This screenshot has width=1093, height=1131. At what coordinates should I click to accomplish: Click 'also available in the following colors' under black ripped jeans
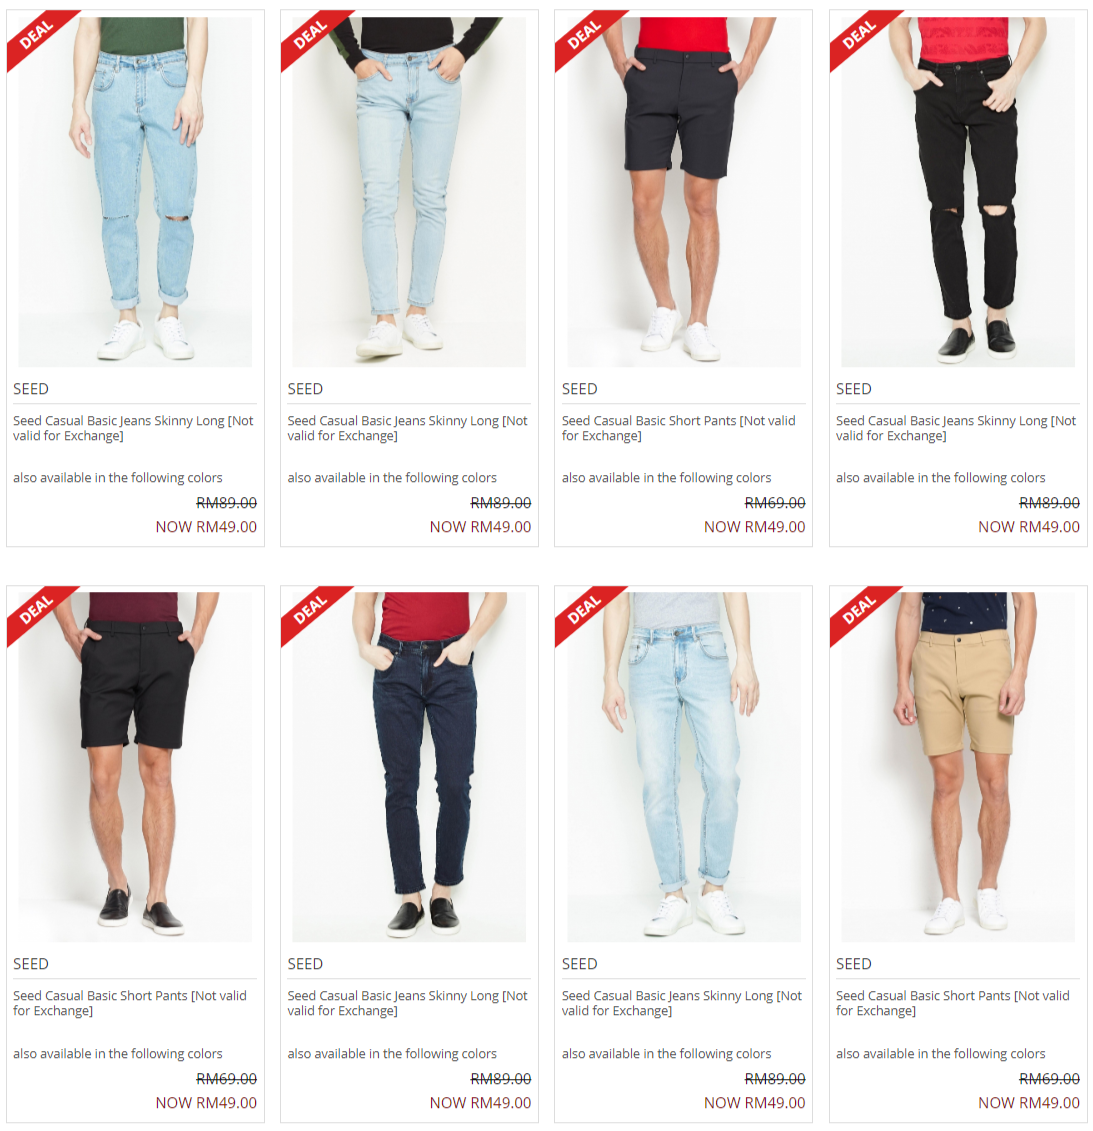(x=941, y=478)
